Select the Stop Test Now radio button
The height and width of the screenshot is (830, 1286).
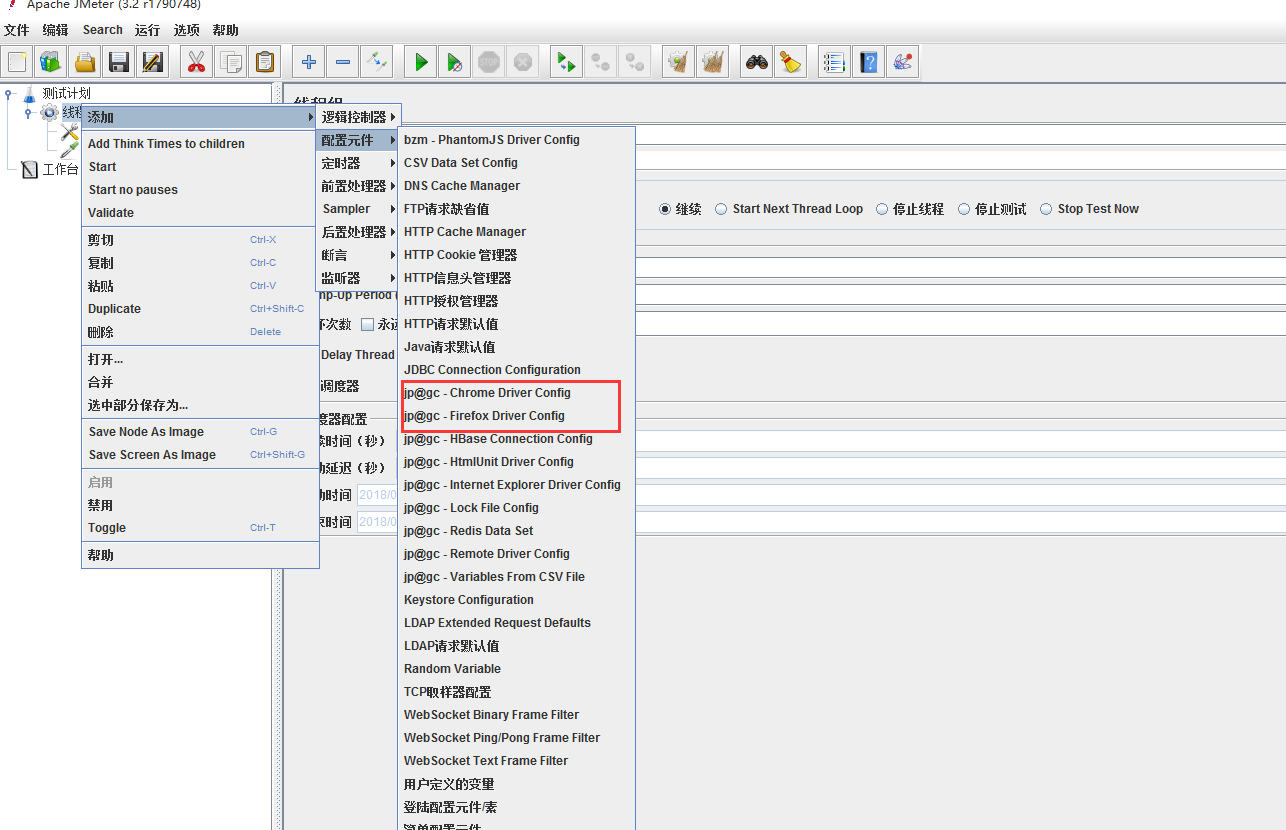[1048, 208]
